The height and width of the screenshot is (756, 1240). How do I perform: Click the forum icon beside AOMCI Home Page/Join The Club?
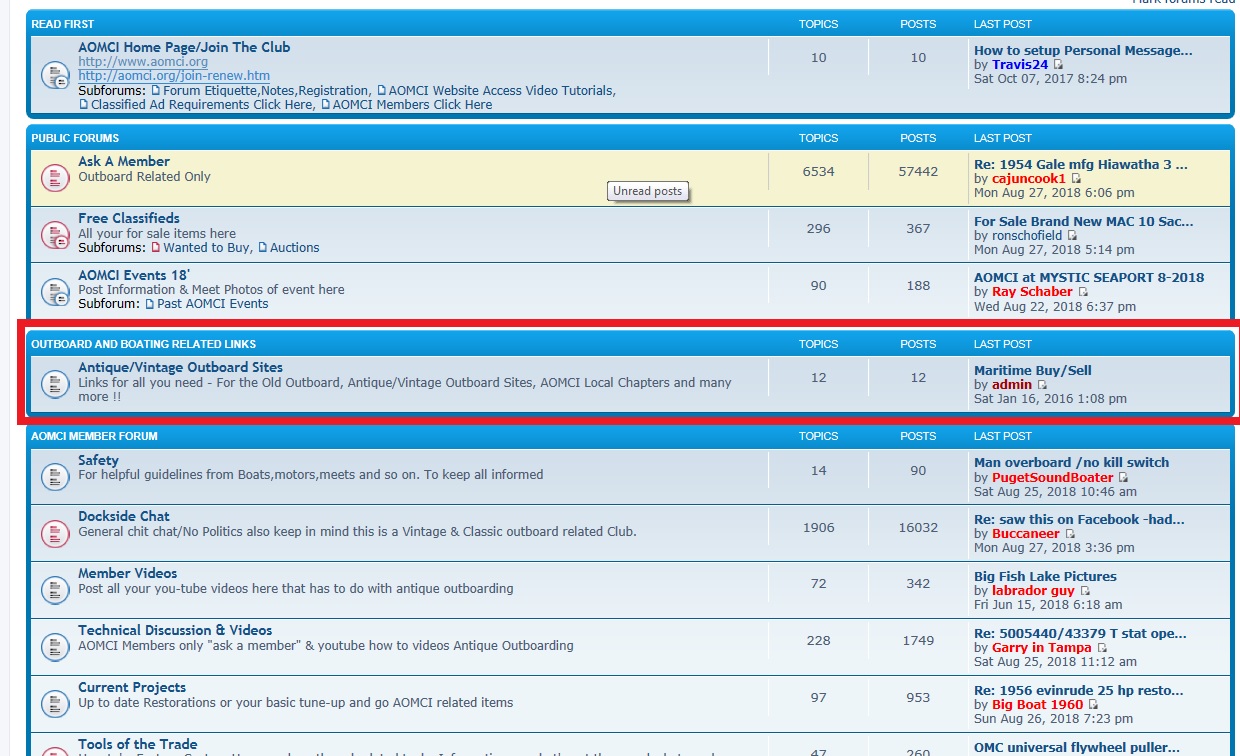(x=54, y=75)
